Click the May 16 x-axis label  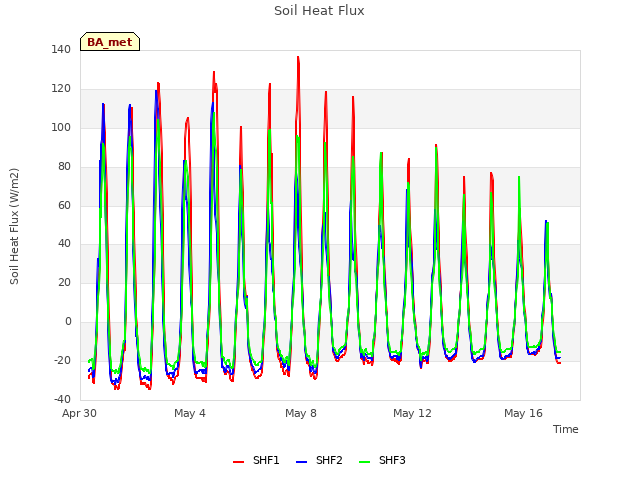point(523,413)
